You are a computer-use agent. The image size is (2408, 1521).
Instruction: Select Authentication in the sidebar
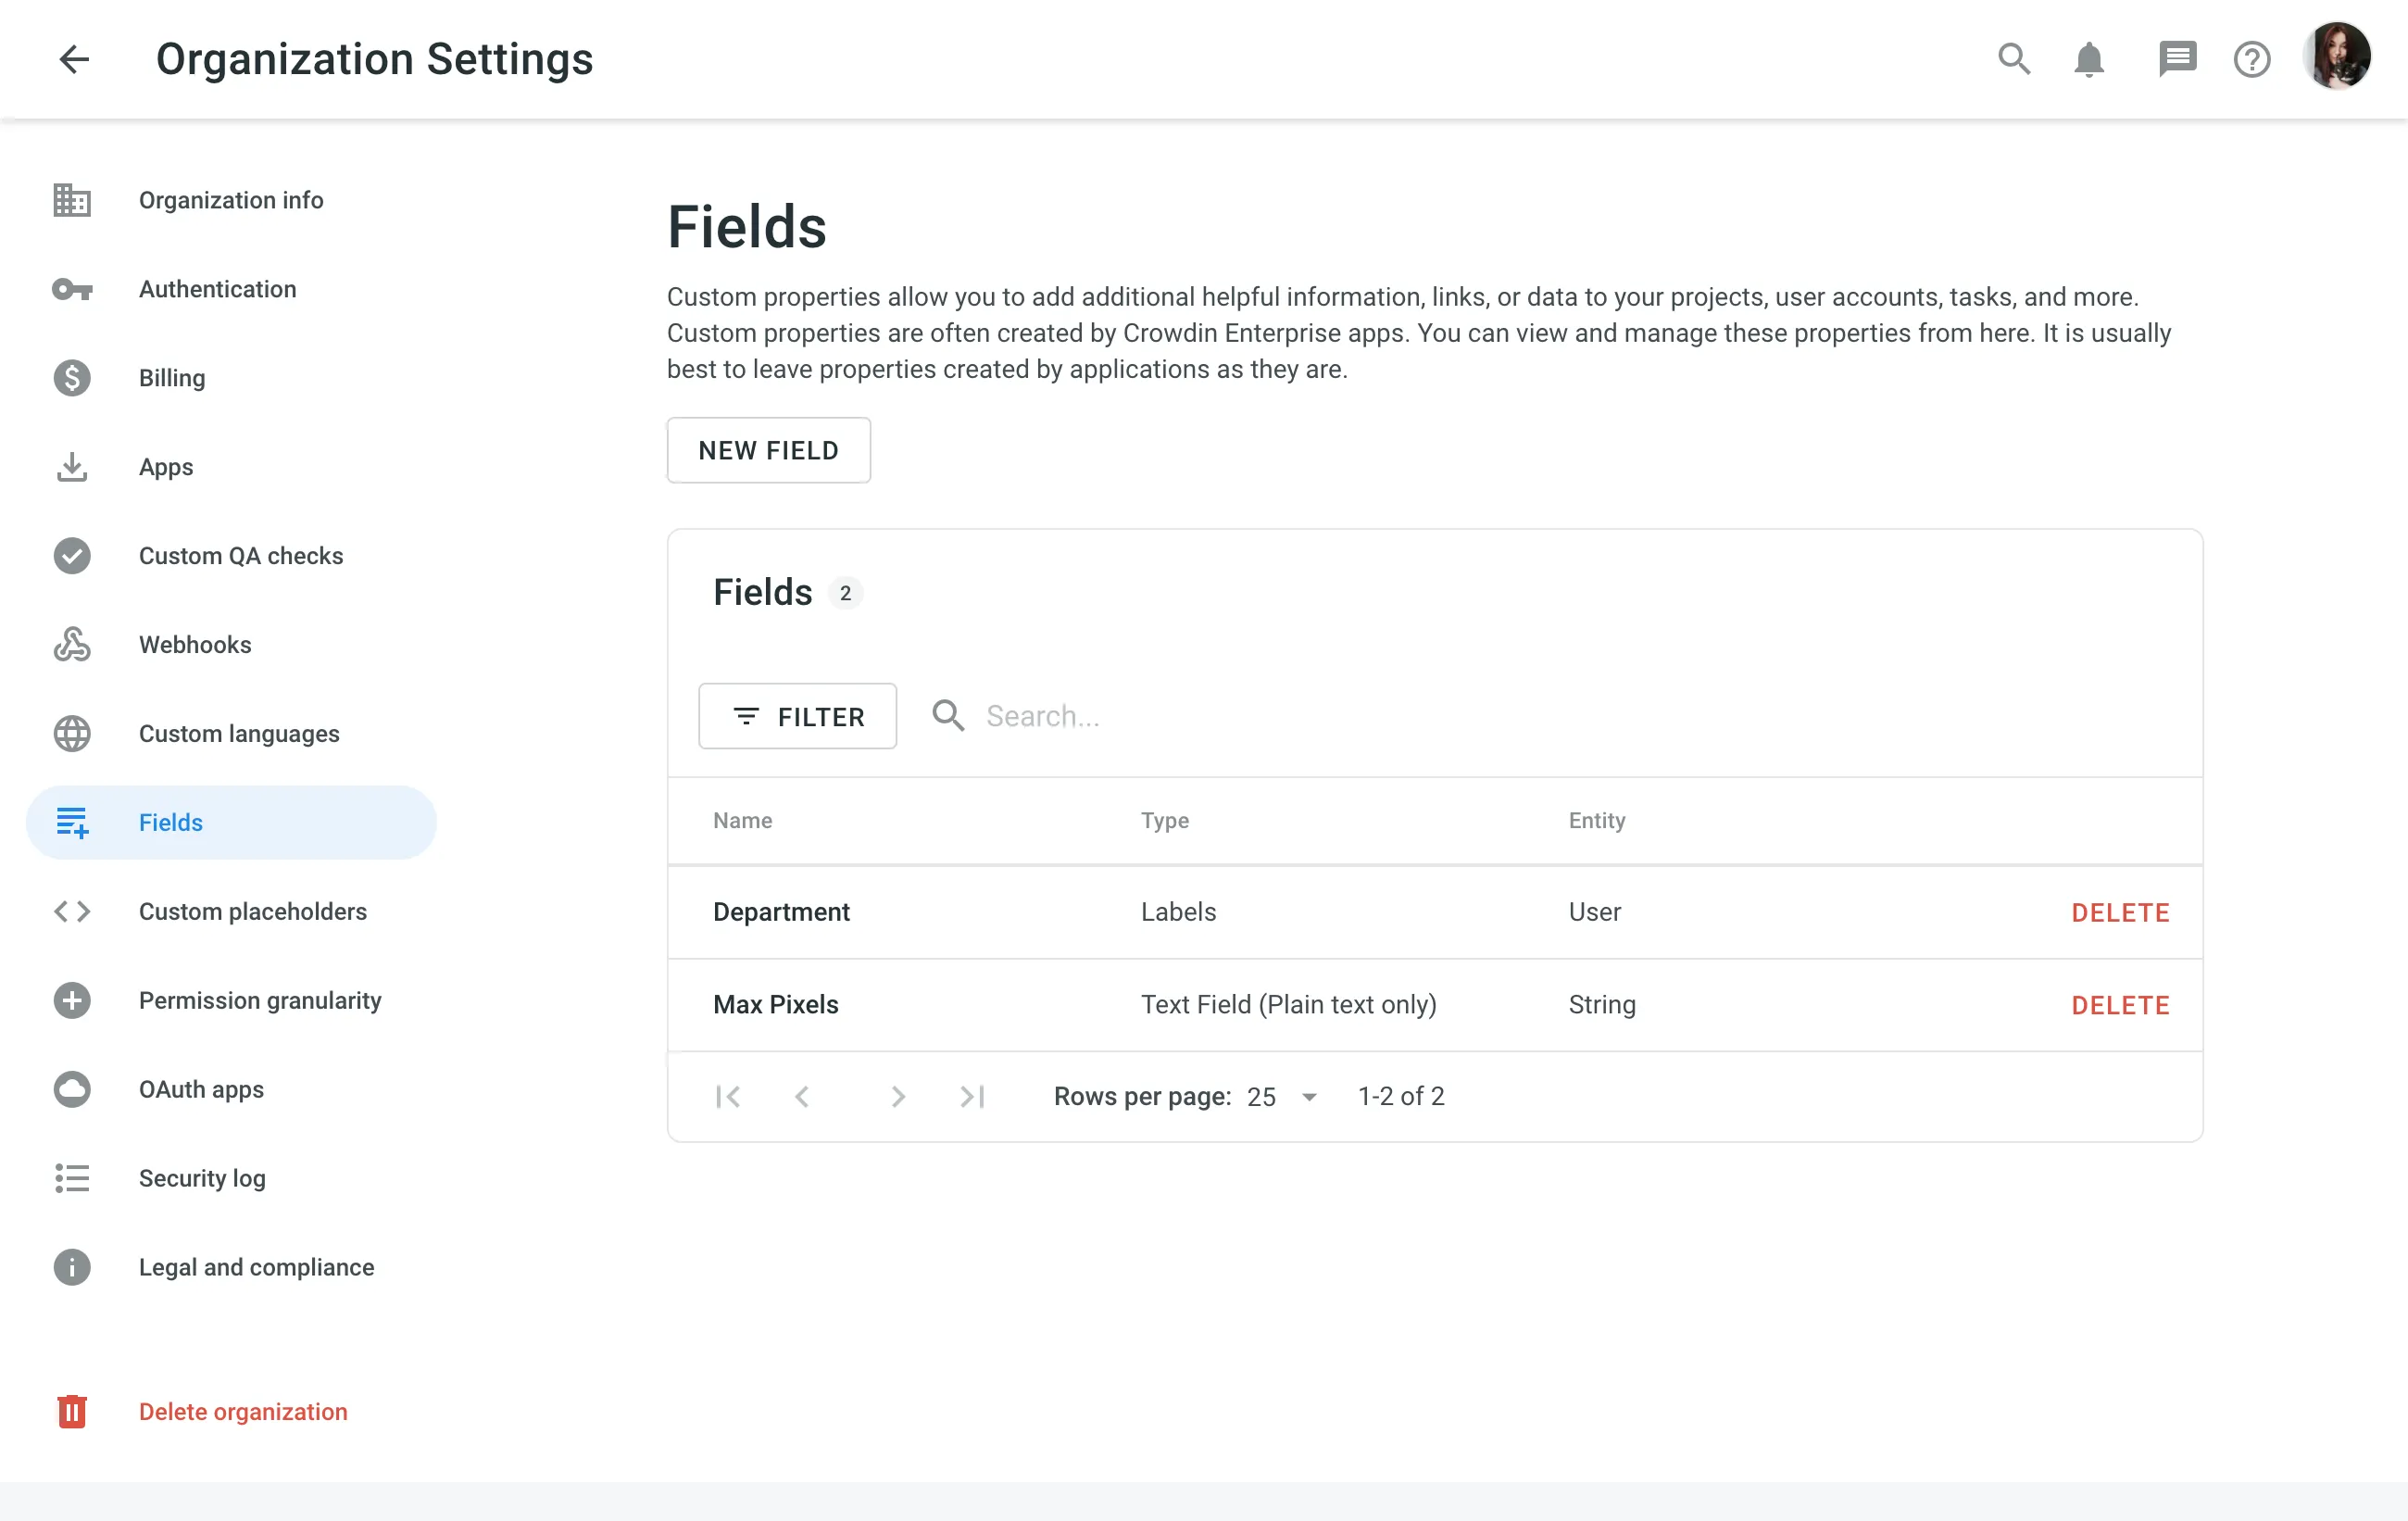tap(217, 289)
